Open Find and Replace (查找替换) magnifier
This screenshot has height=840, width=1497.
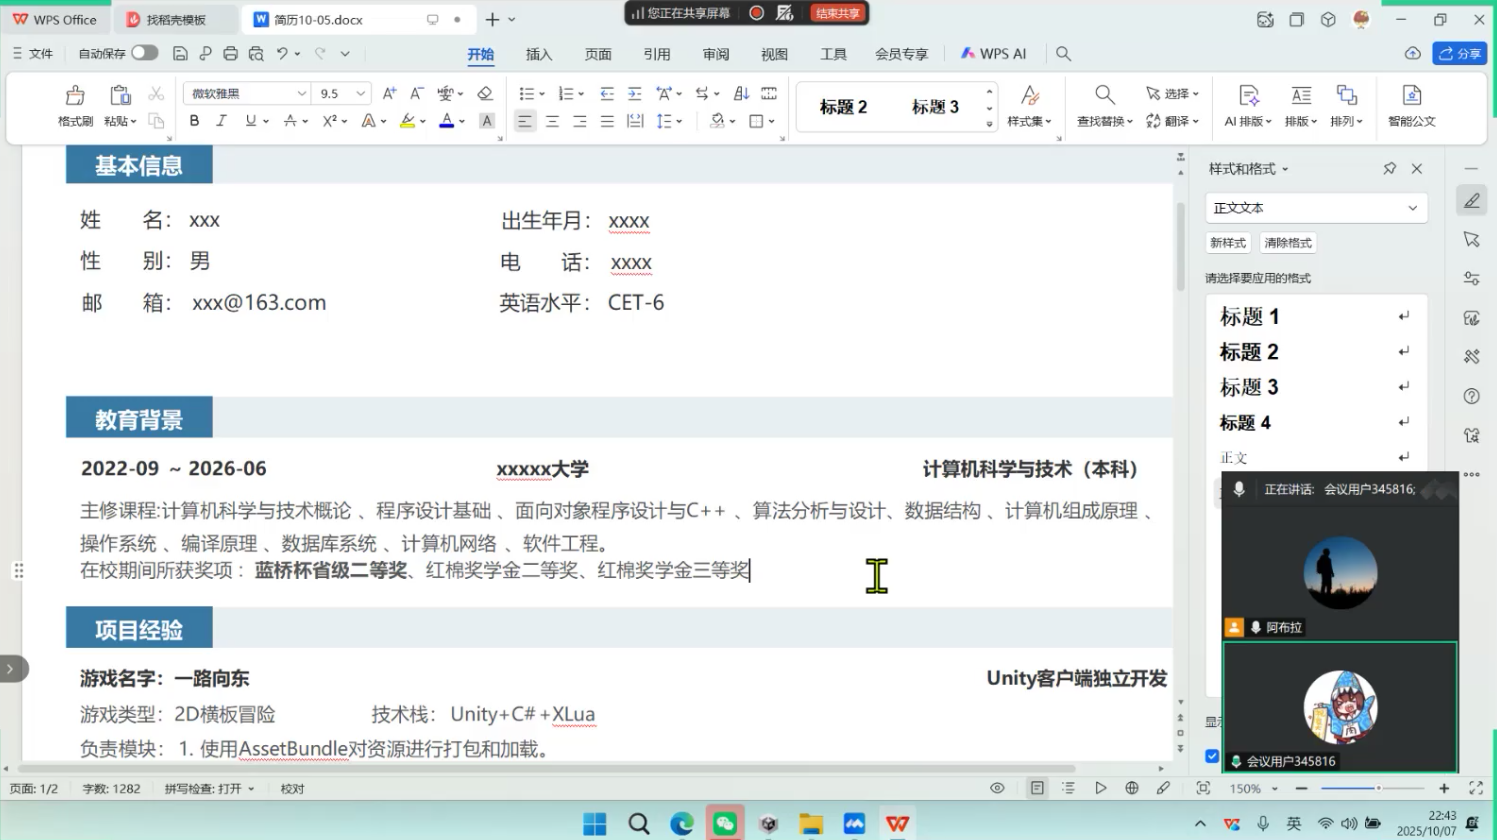(x=1104, y=95)
